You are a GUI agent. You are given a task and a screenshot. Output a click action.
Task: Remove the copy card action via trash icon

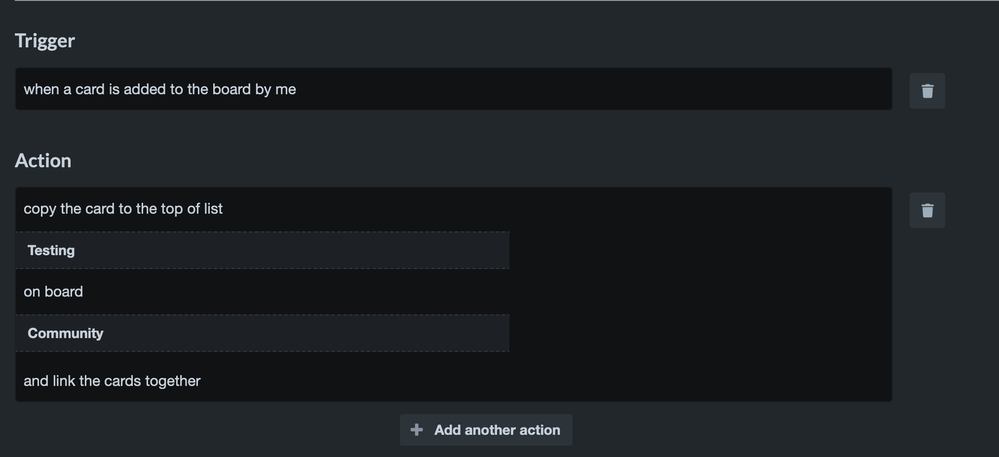pos(927,210)
